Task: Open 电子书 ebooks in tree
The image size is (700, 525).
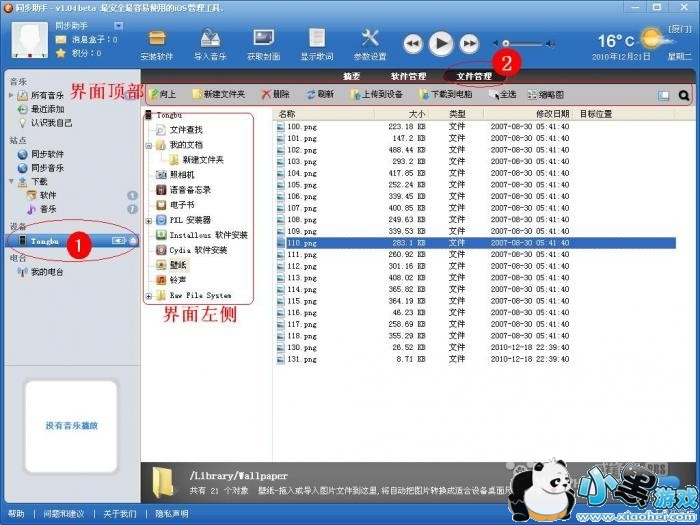Action: pyautogui.click(x=182, y=205)
